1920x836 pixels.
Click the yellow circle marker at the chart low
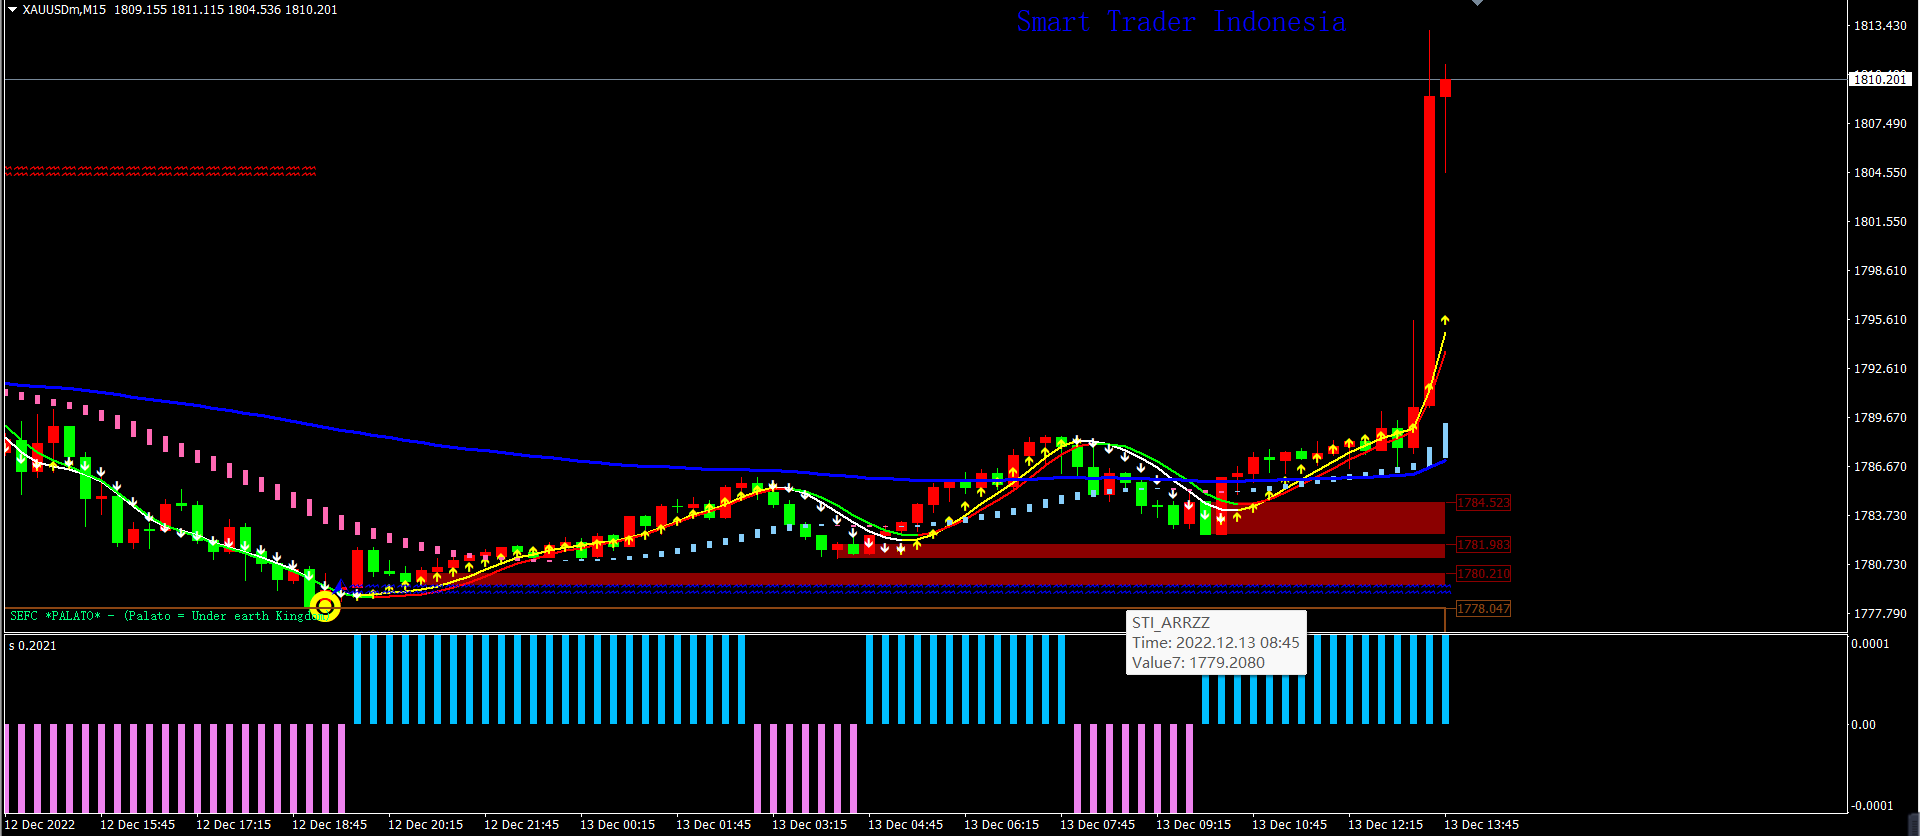[325, 605]
